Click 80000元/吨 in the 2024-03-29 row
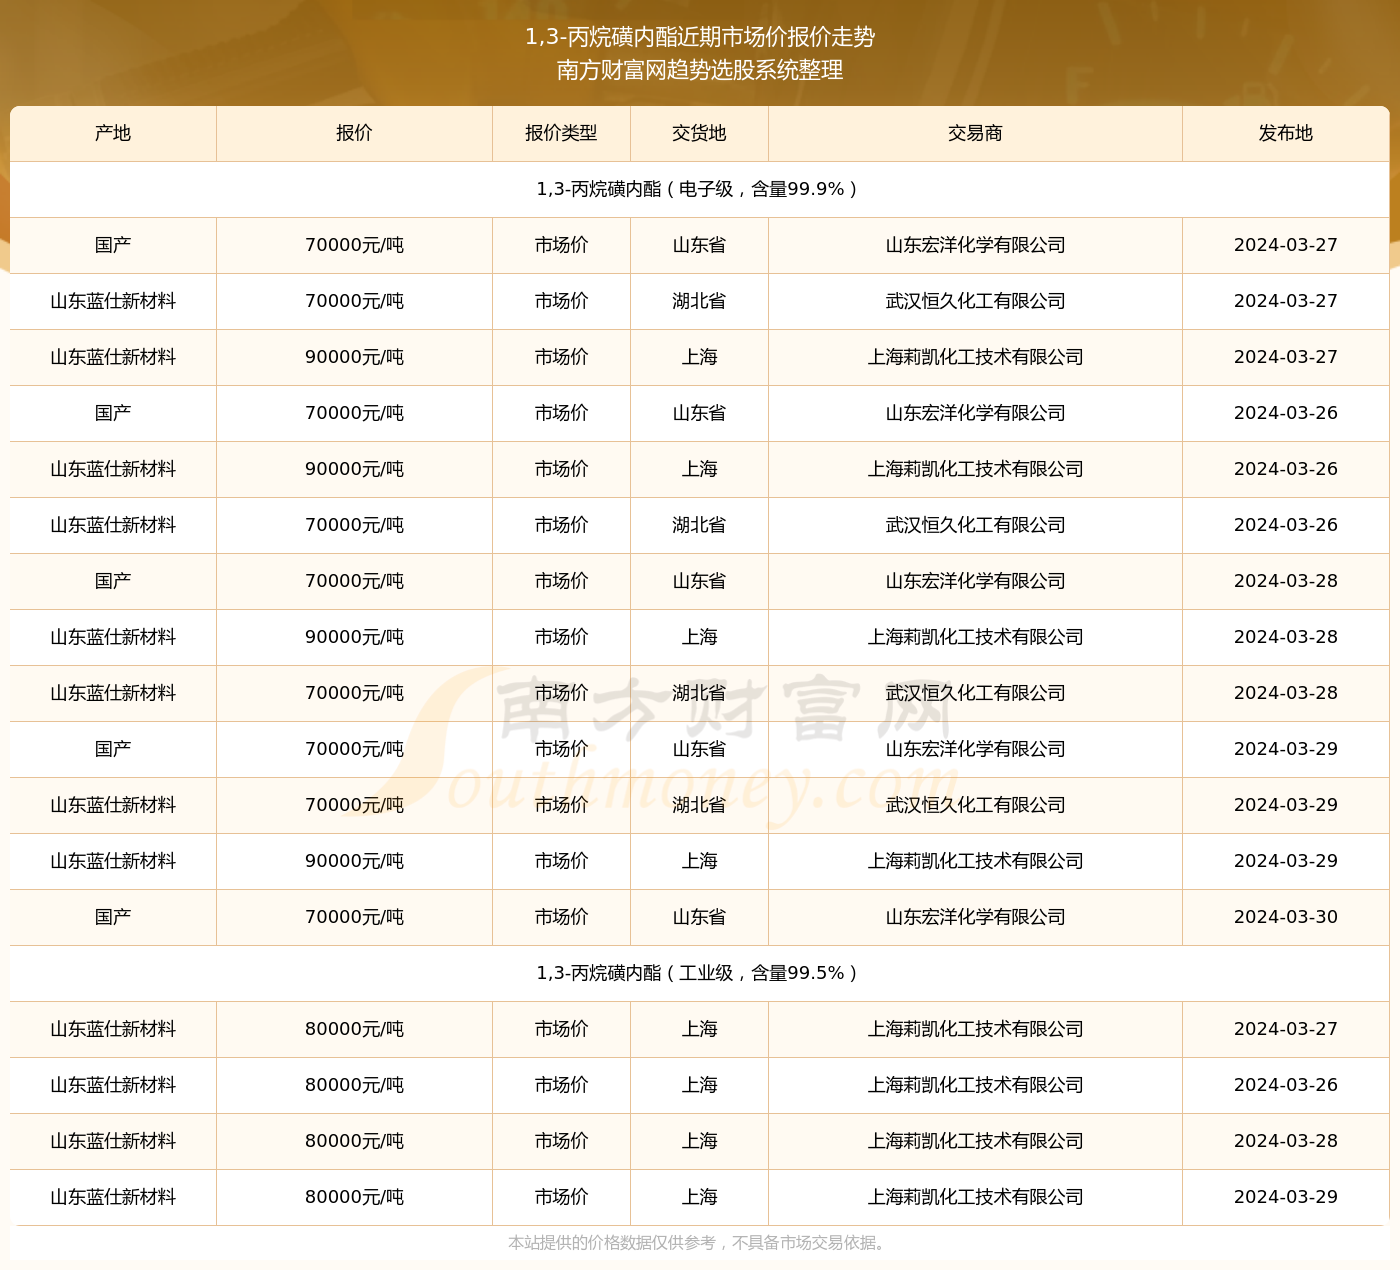 tap(354, 1197)
